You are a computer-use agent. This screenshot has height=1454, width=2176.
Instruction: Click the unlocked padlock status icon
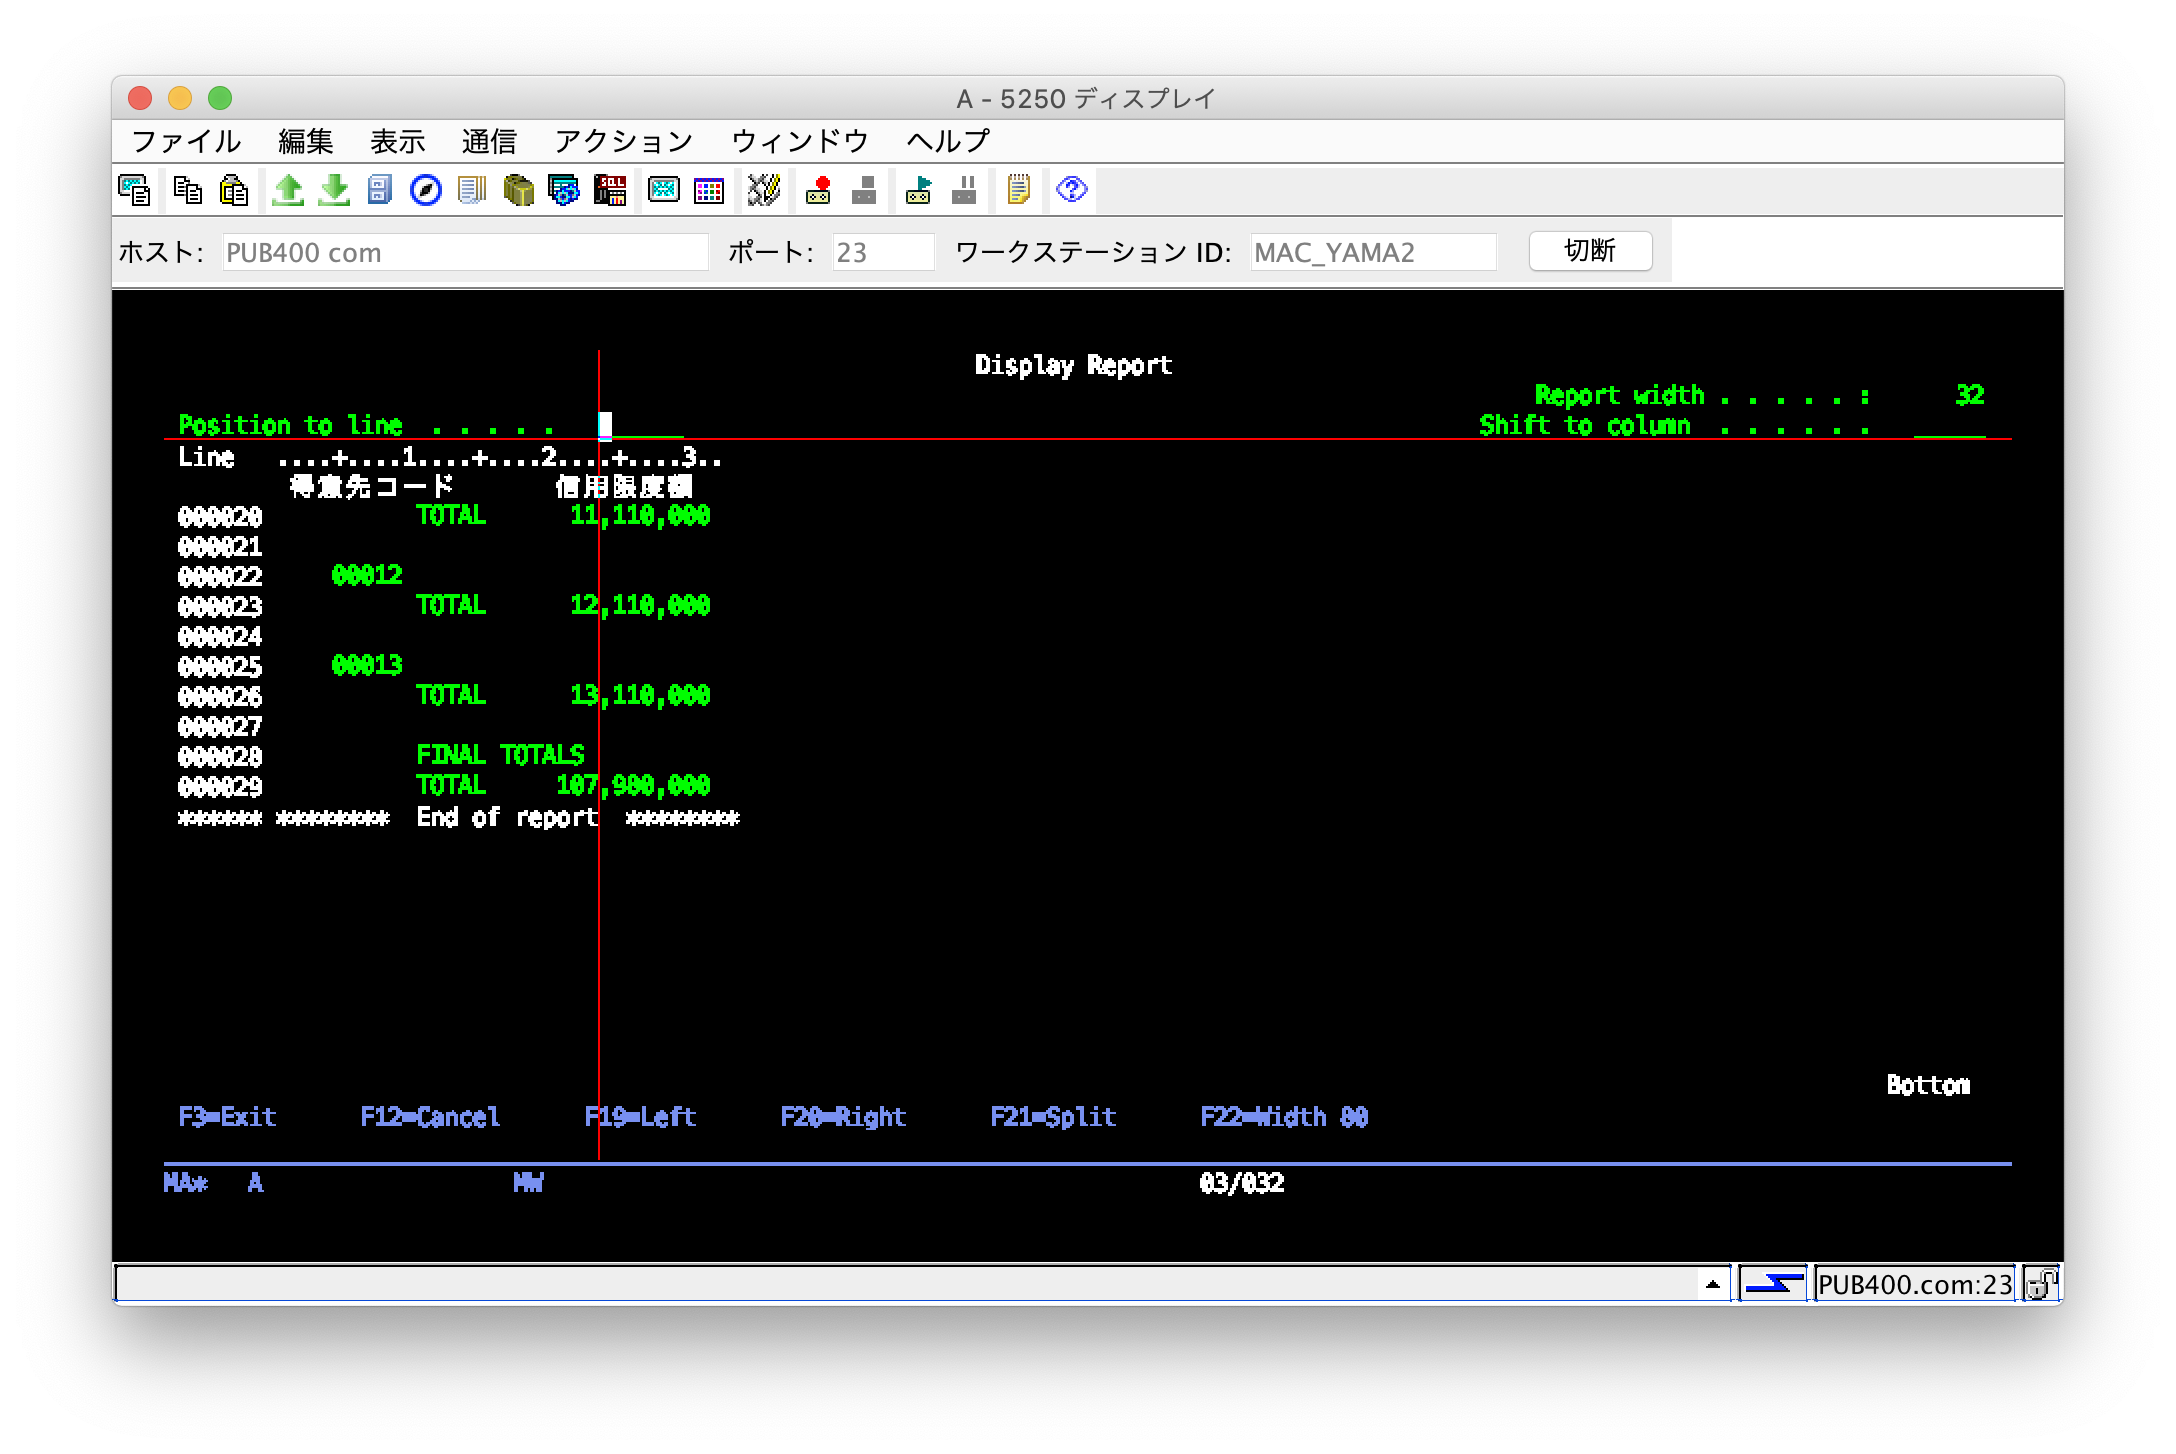2040,1284
